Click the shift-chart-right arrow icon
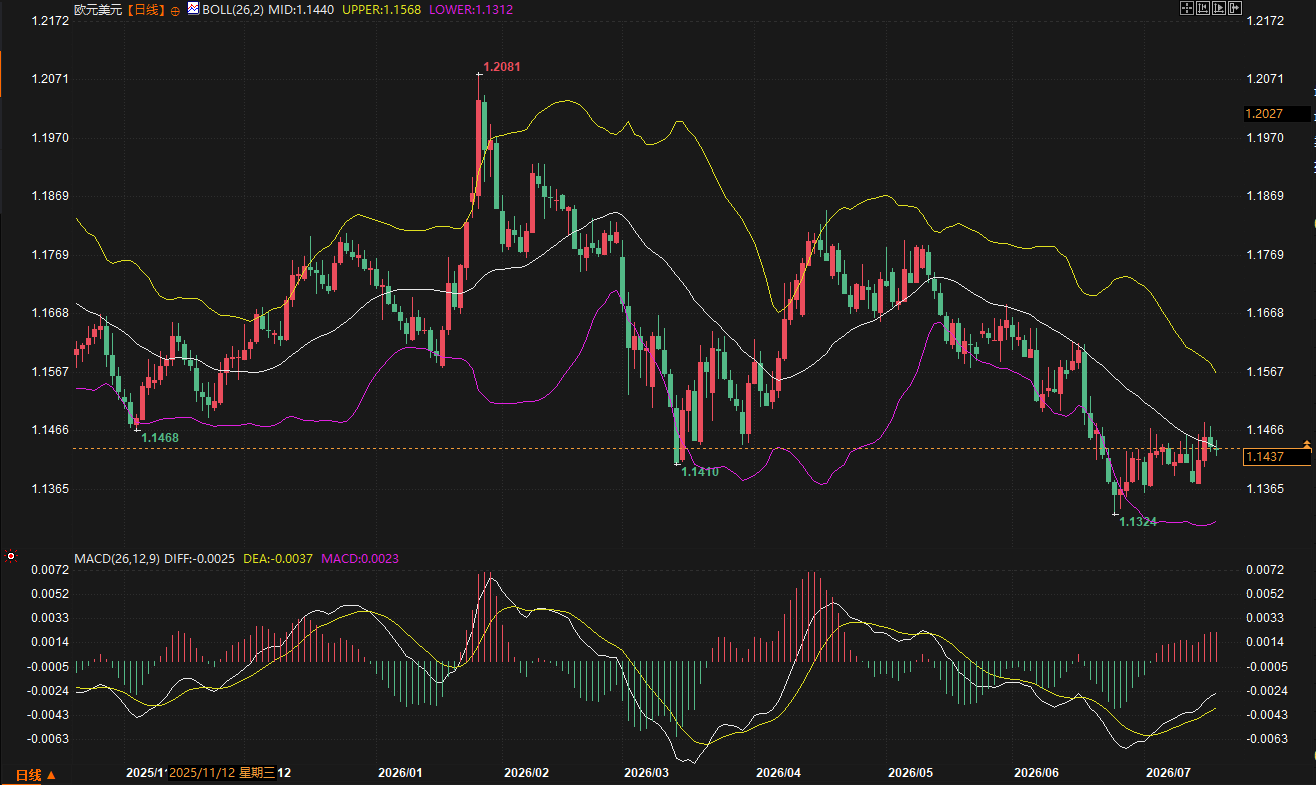The height and width of the screenshot is (785, 1316). click(1235, 8)
